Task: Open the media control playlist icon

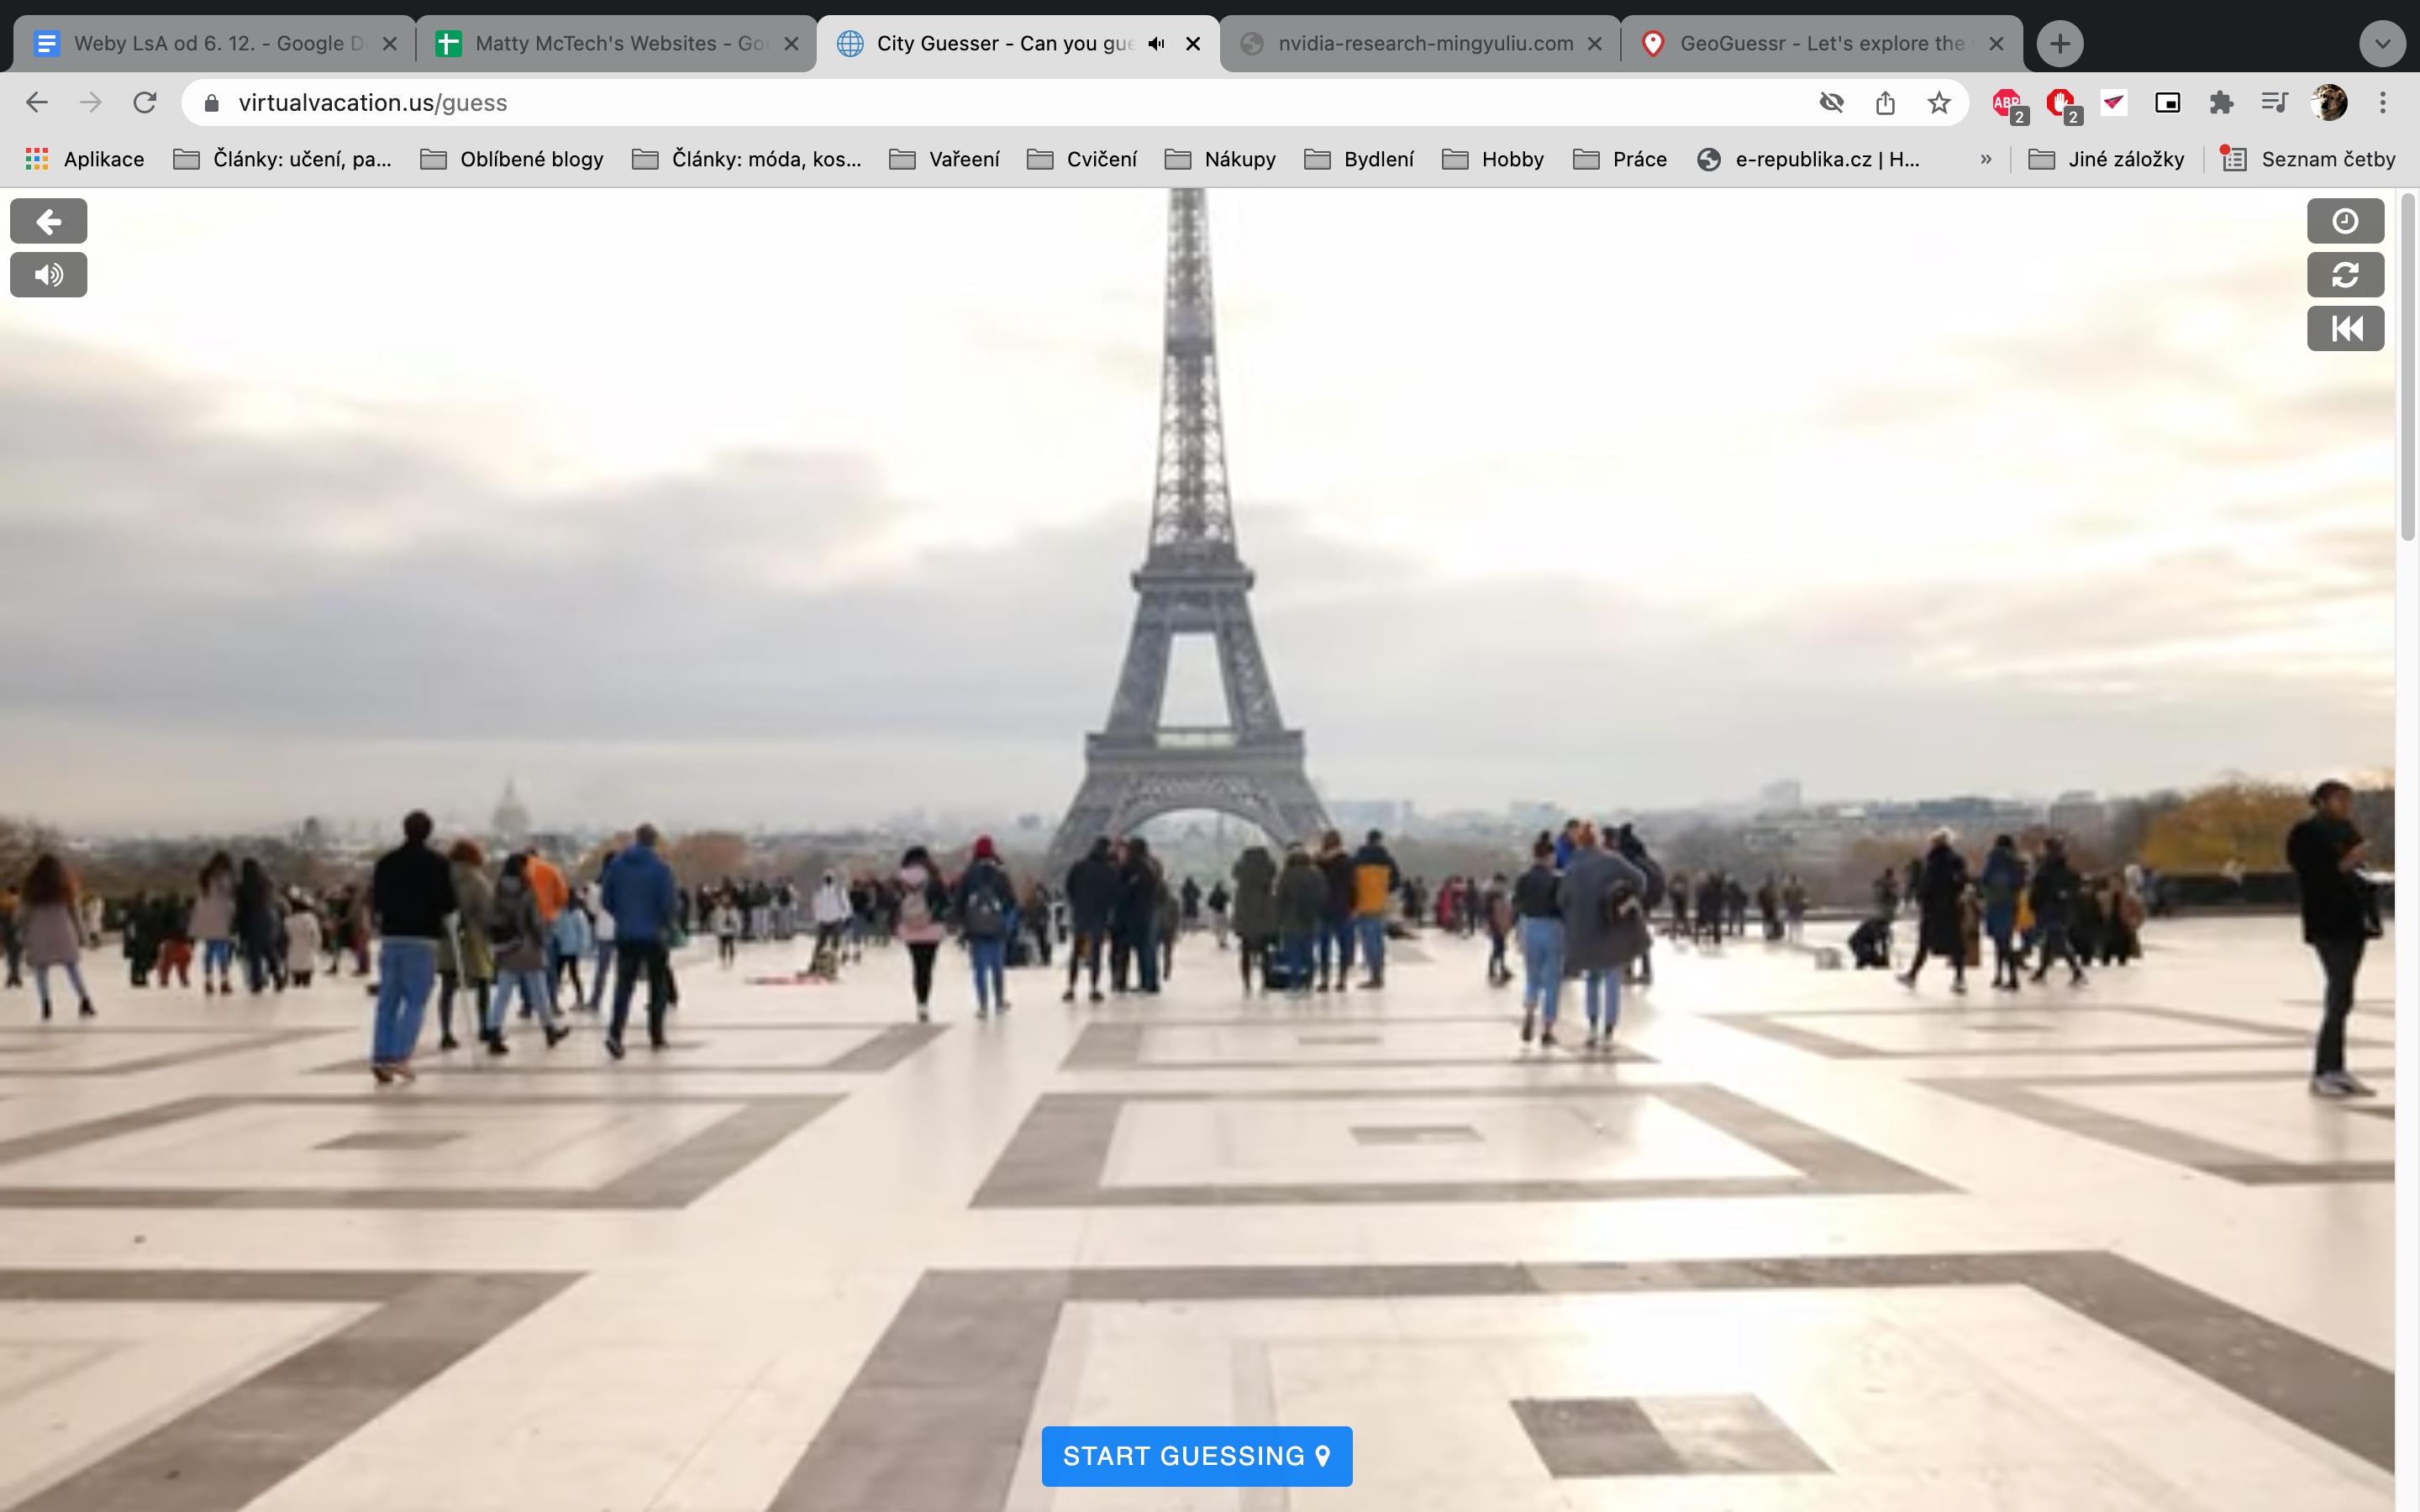Action: coord(2274,103)
